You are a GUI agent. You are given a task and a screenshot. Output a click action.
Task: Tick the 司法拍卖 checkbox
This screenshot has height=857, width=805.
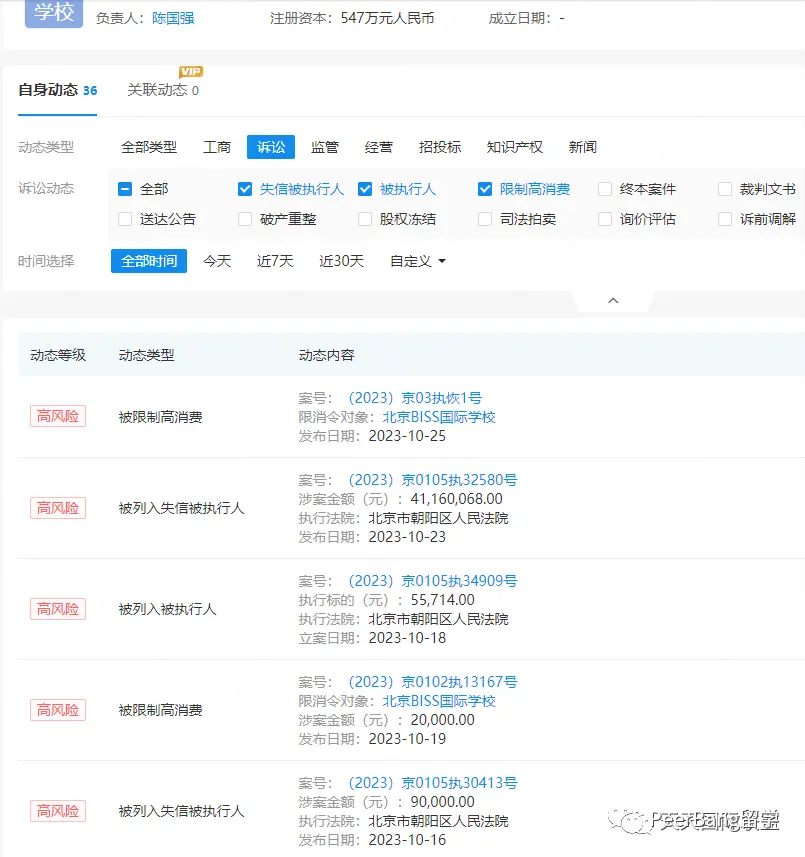pos(485,219)
